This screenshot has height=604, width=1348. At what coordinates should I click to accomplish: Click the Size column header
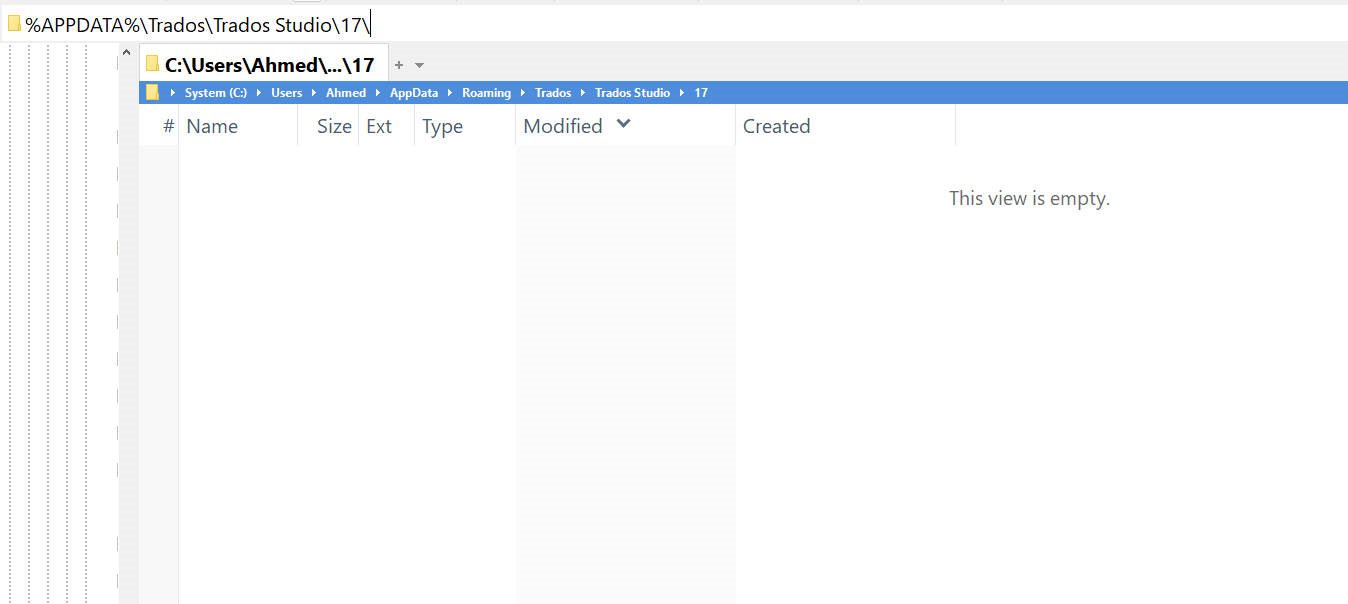333,126
